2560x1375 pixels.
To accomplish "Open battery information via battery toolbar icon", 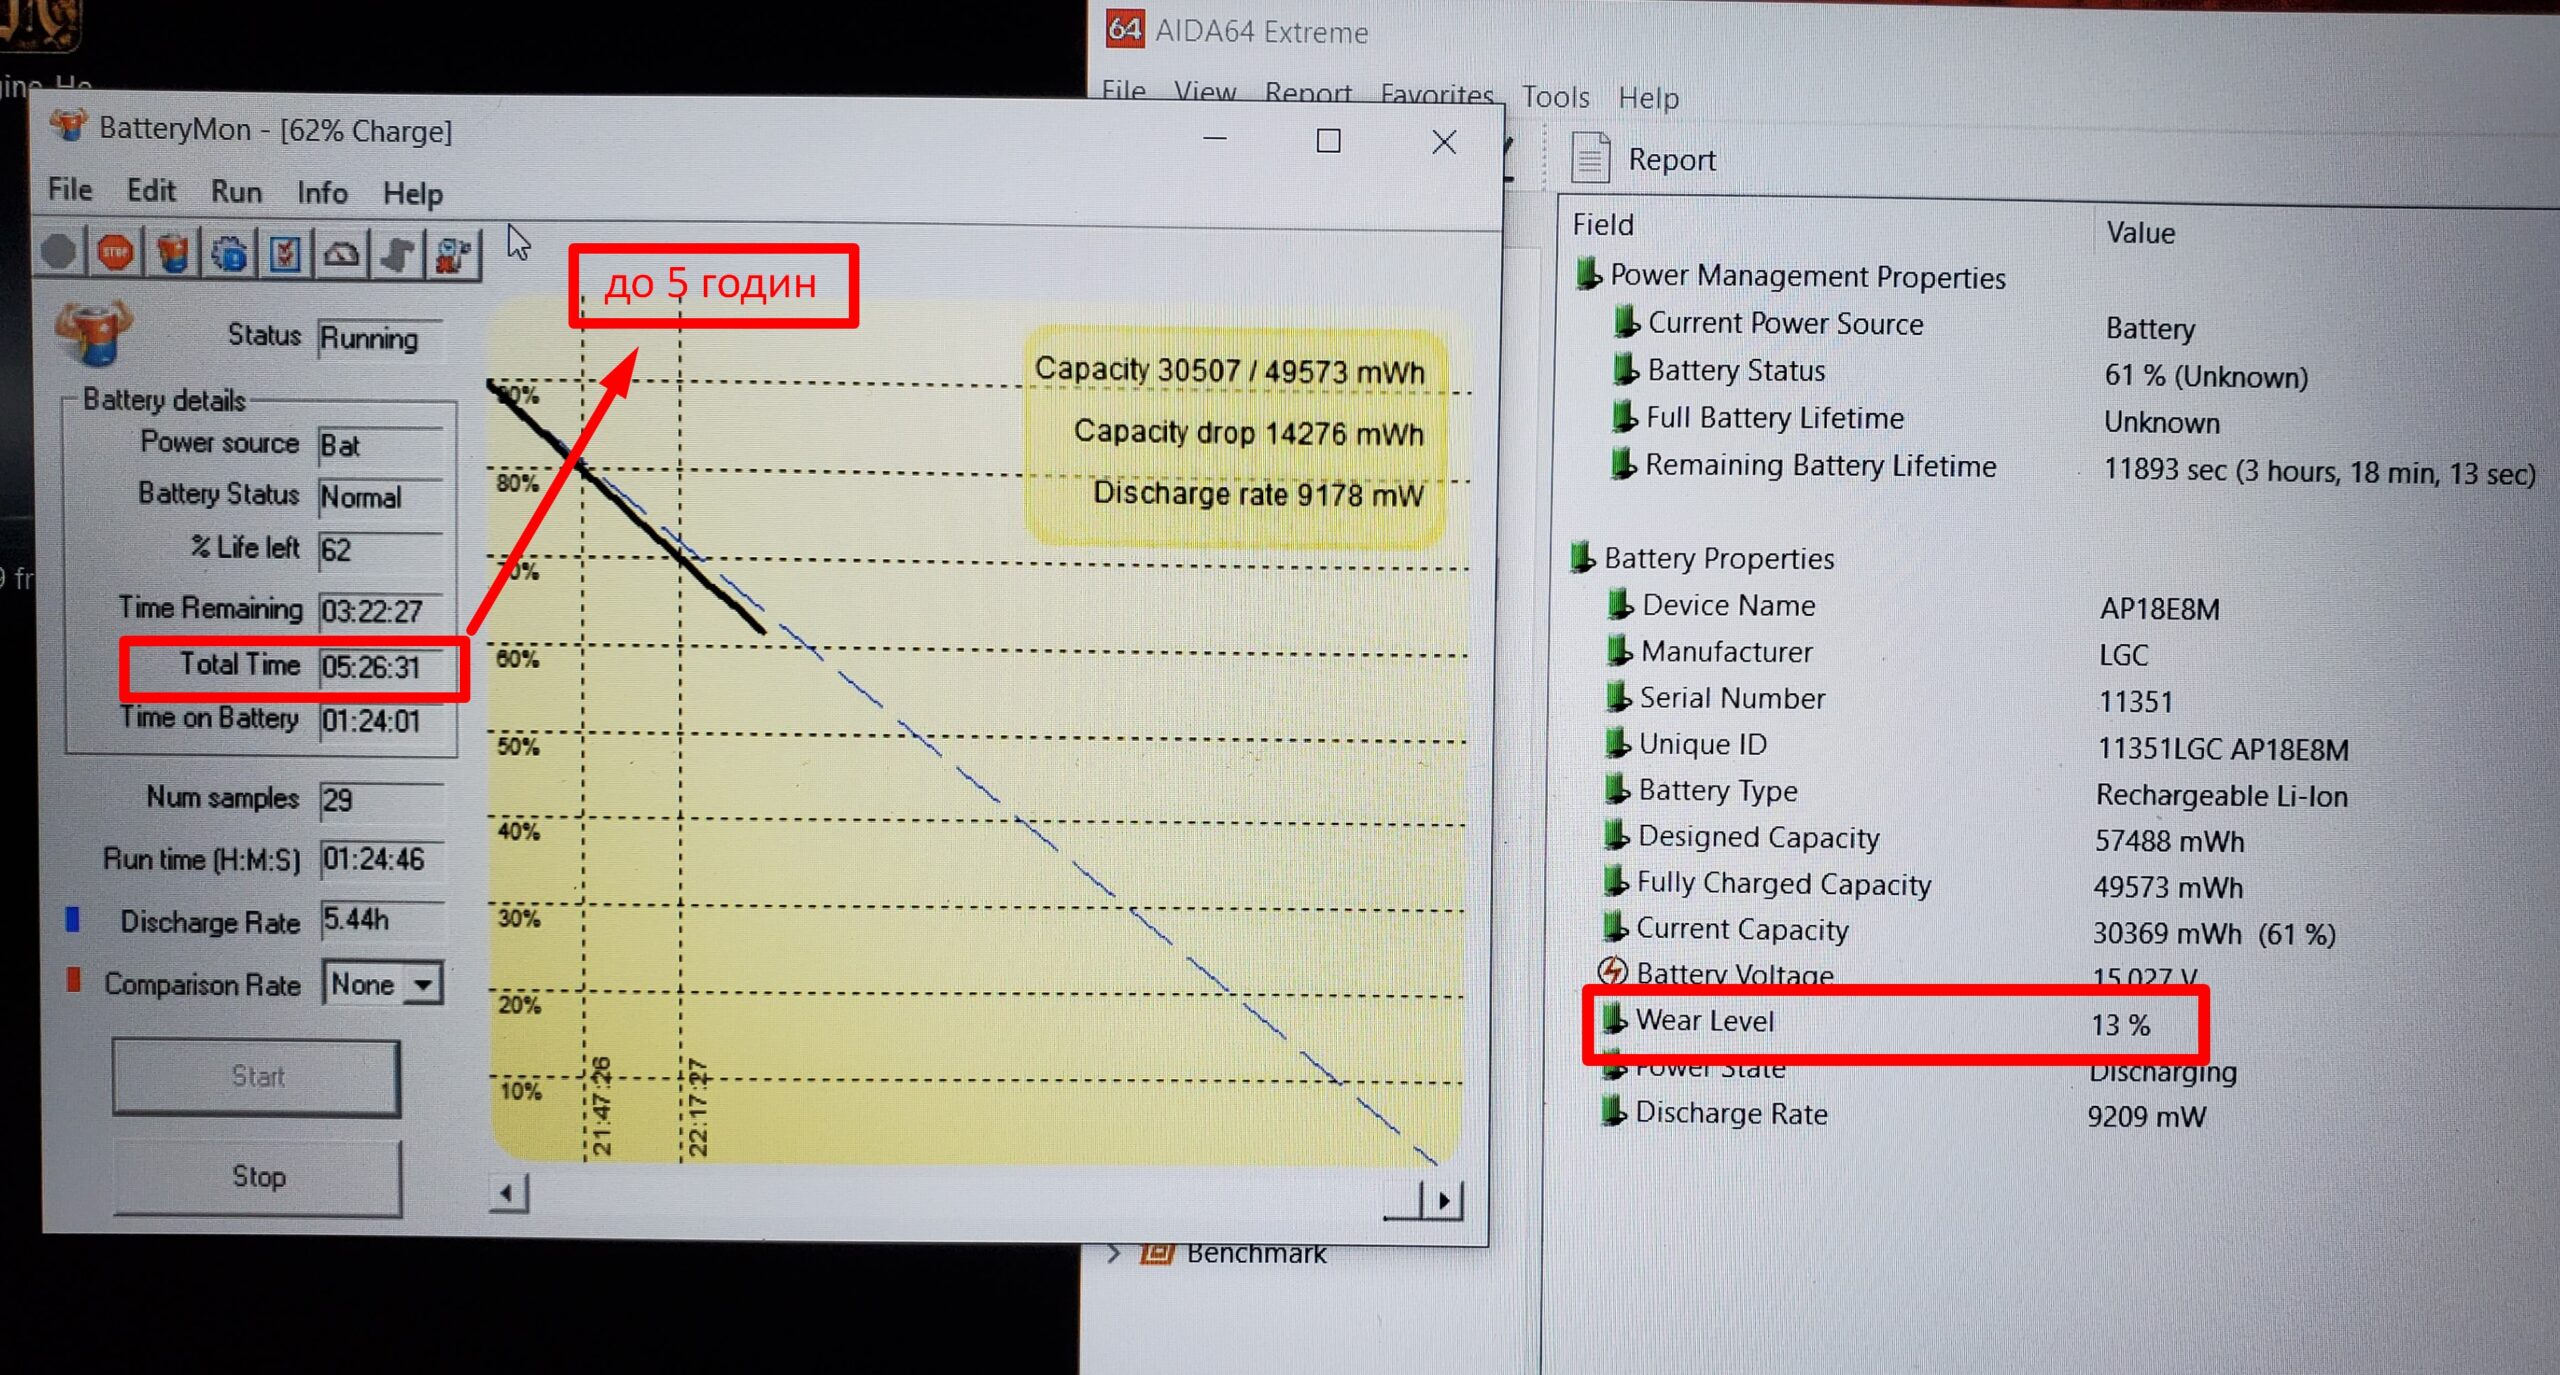I will pos(173,253).
